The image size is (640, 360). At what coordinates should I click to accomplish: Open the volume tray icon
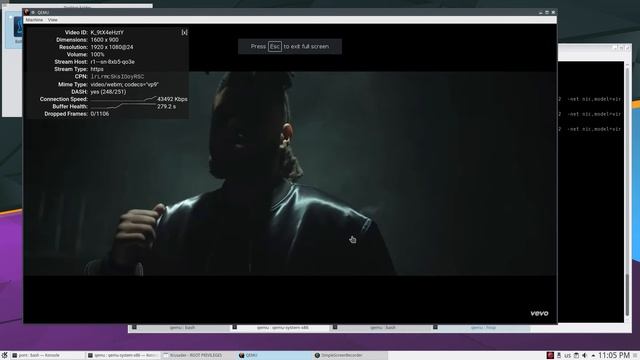coord(584,355)
